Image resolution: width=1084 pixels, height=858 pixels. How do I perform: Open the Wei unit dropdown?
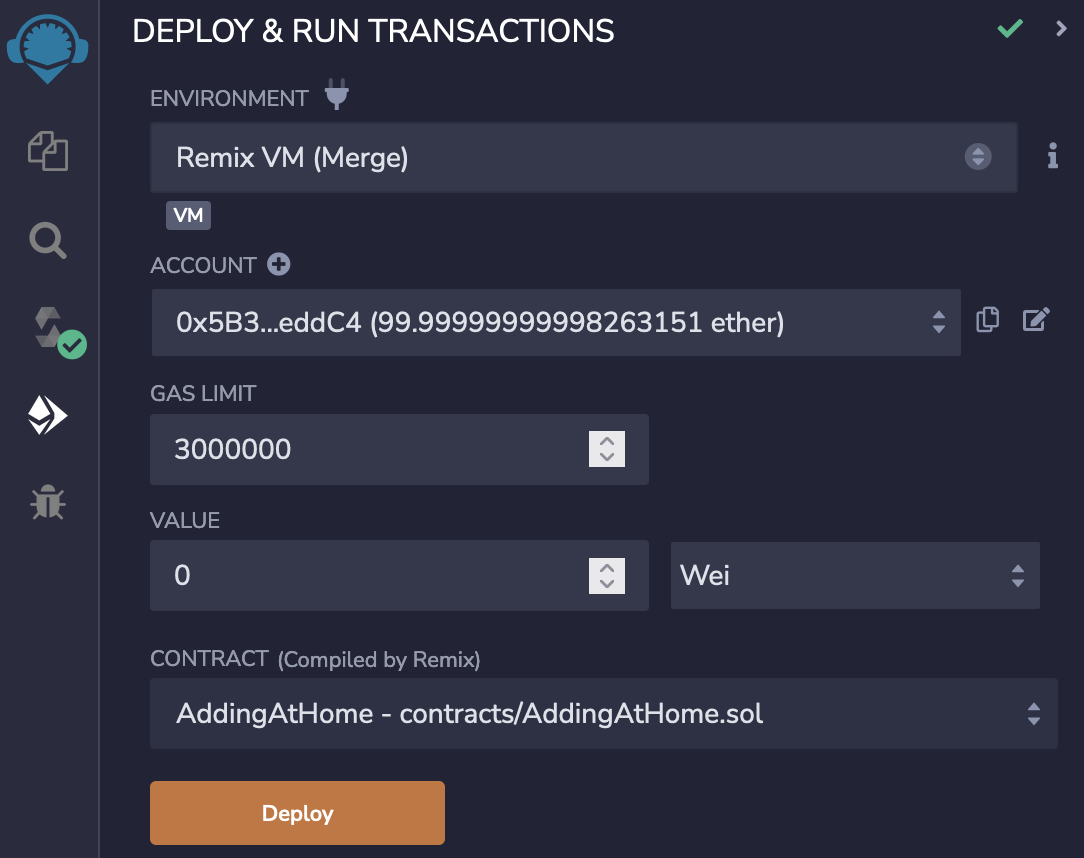(x=855, y=575)
